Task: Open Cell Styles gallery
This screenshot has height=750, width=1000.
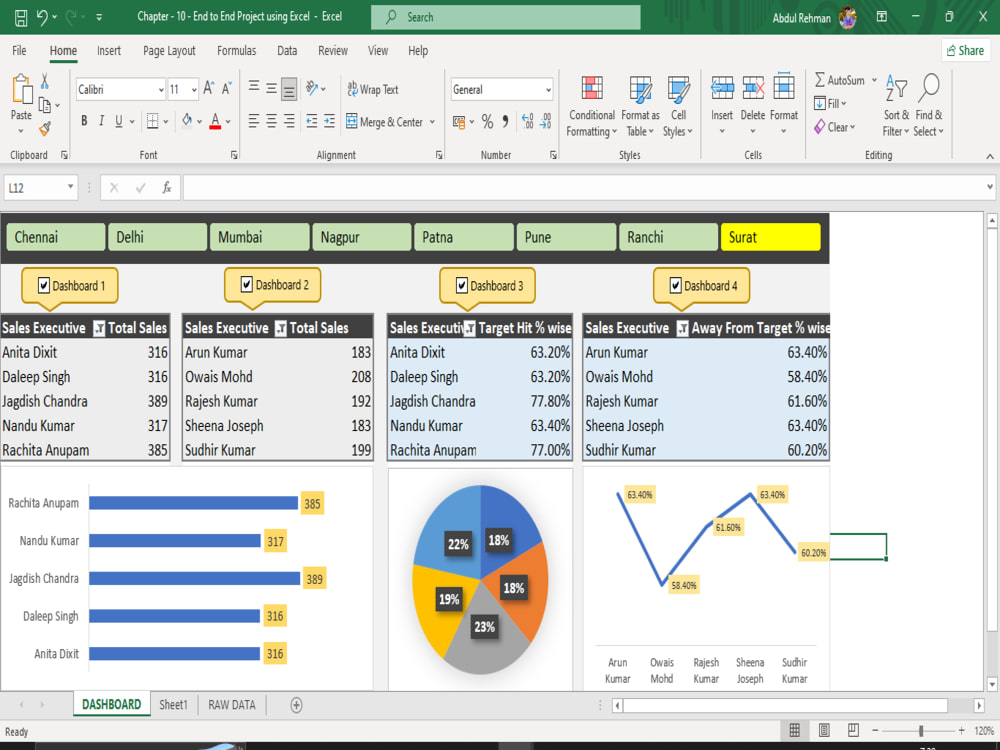Action: (678, 106)
